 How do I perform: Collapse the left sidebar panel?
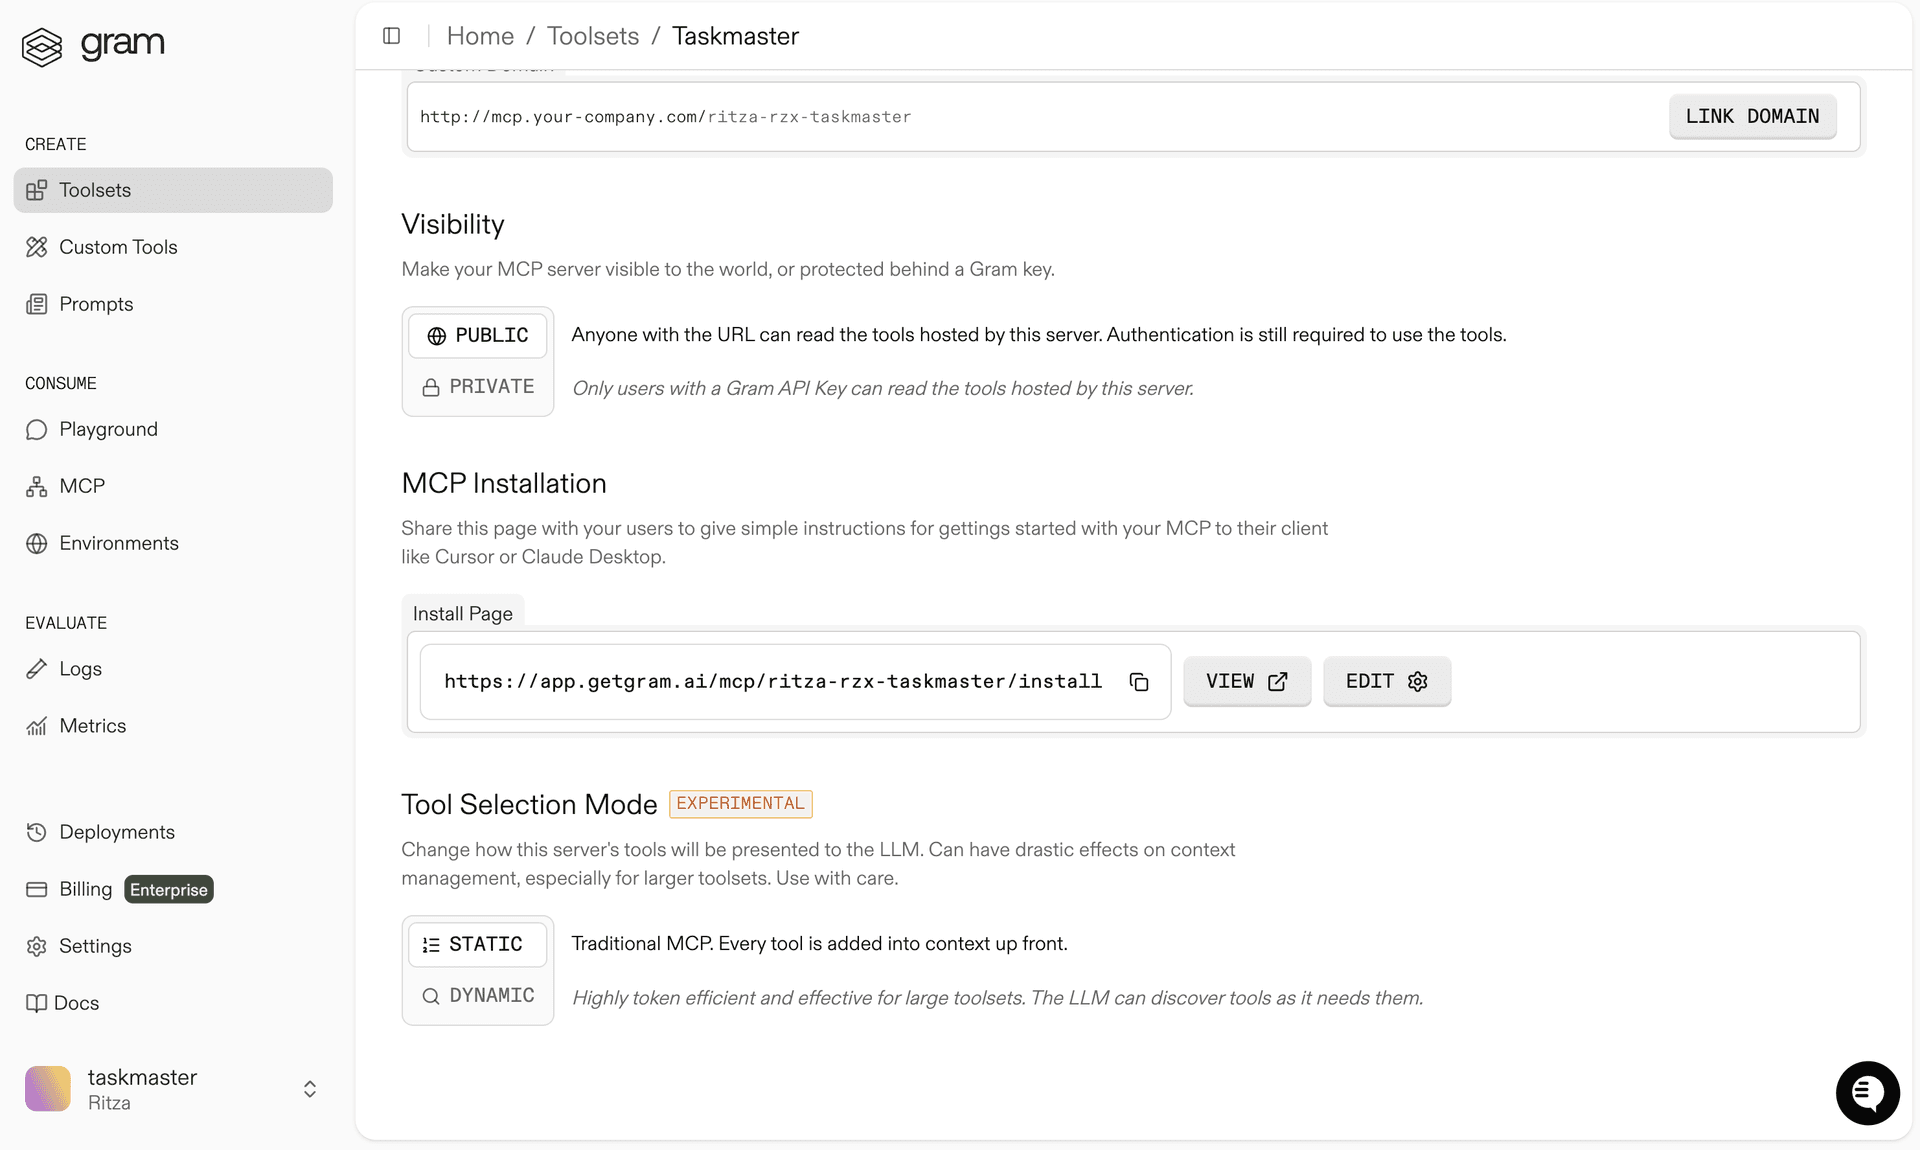point(390,35)
